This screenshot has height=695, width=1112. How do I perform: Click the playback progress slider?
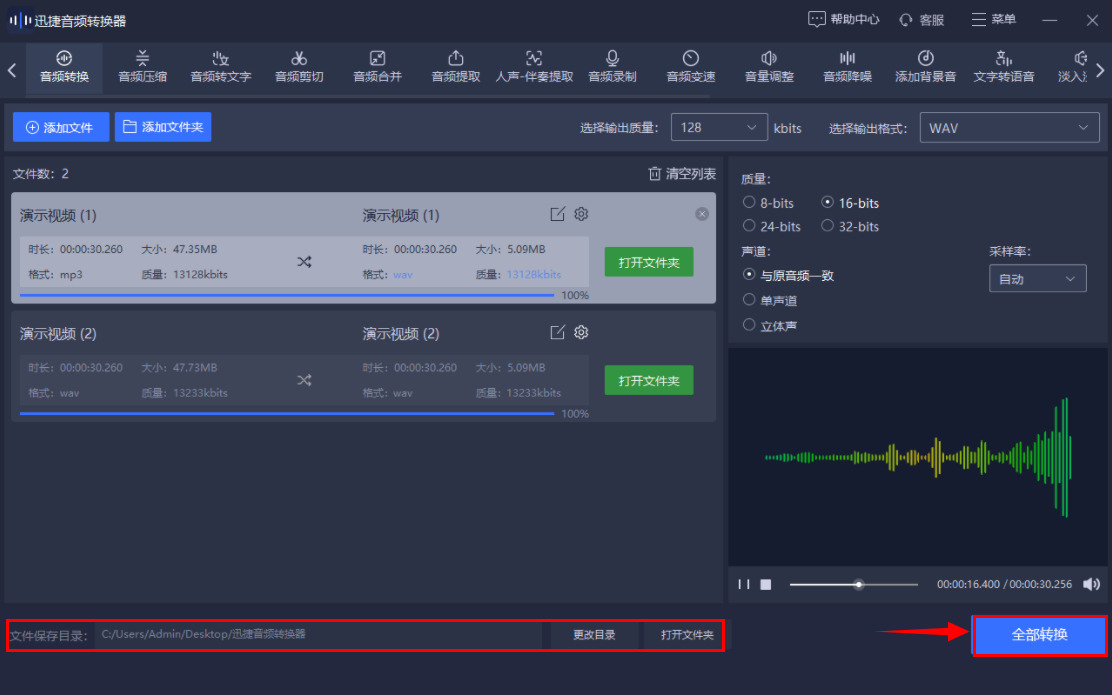tap(854, 584)
